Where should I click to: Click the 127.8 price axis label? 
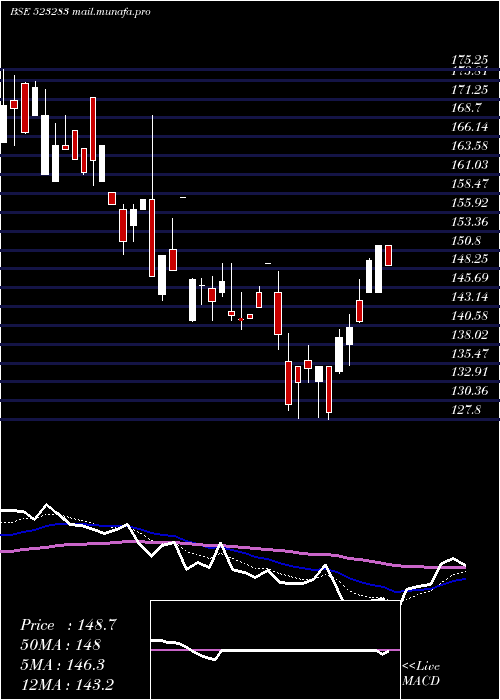coord(466,410)
